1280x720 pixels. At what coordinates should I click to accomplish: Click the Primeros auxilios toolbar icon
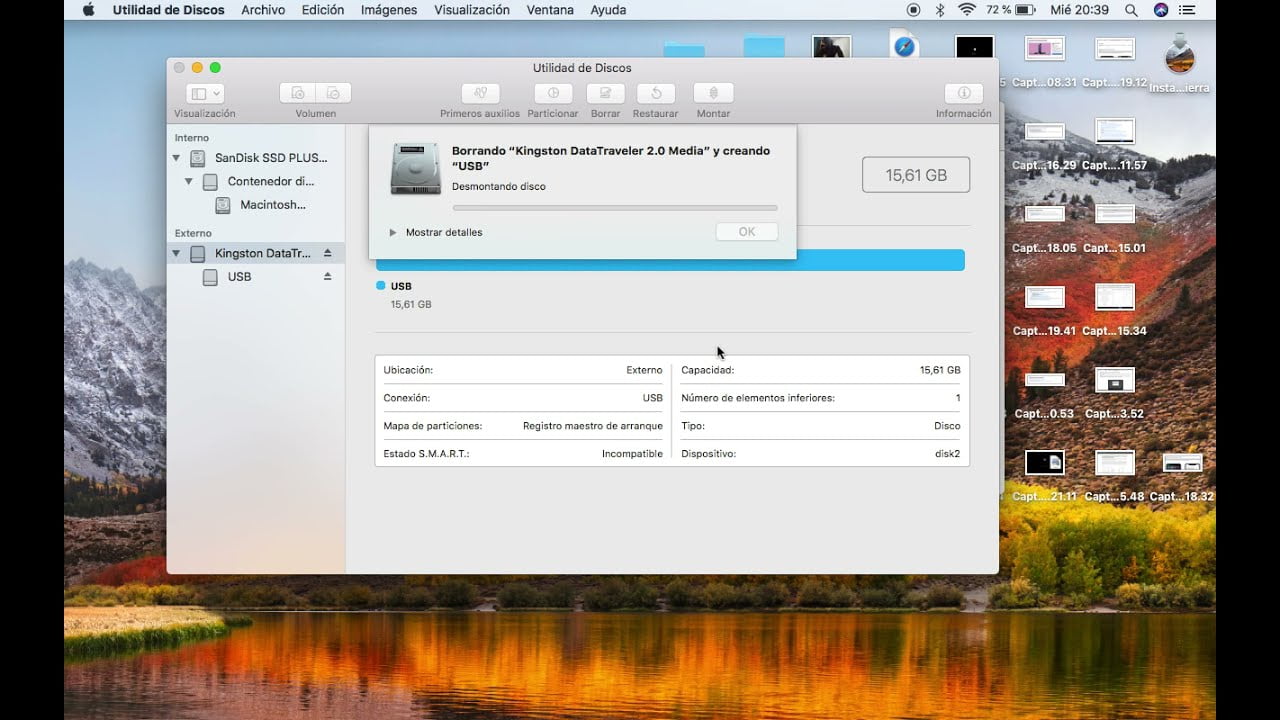(x=480, y=93)
